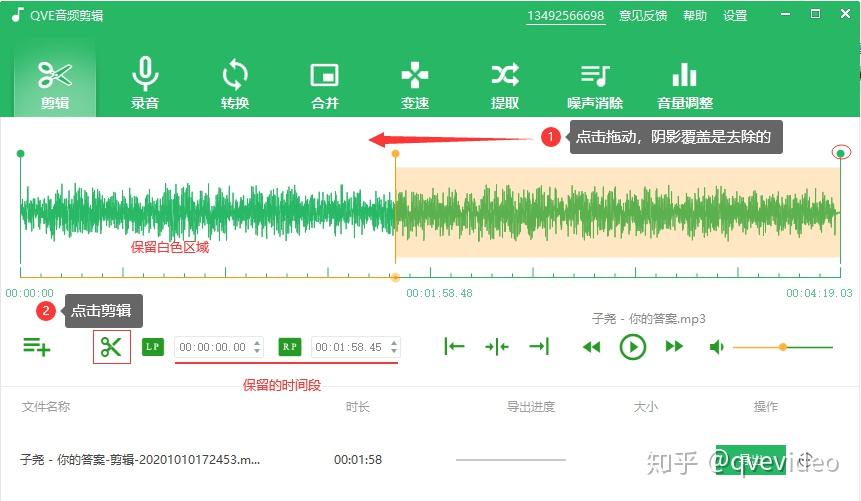Open the 转换 convert tab
Screen dimensions: 861x501
coord(235,84)
